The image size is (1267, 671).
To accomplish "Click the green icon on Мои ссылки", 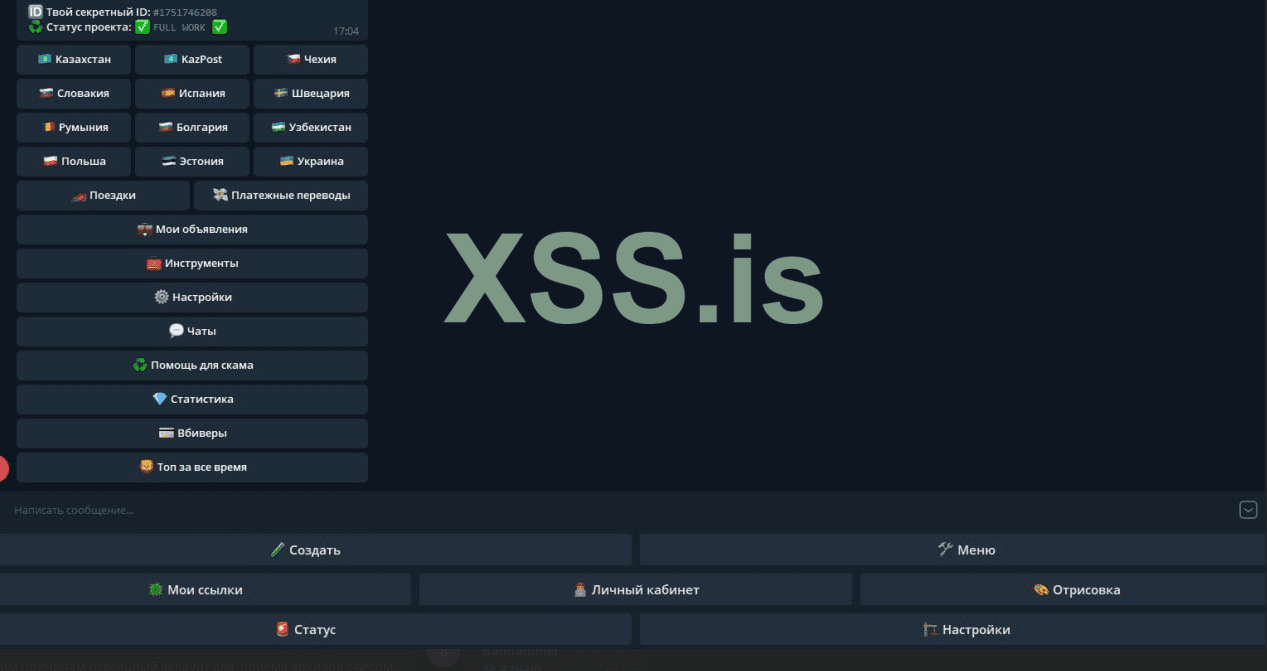I will click(155, 590).
